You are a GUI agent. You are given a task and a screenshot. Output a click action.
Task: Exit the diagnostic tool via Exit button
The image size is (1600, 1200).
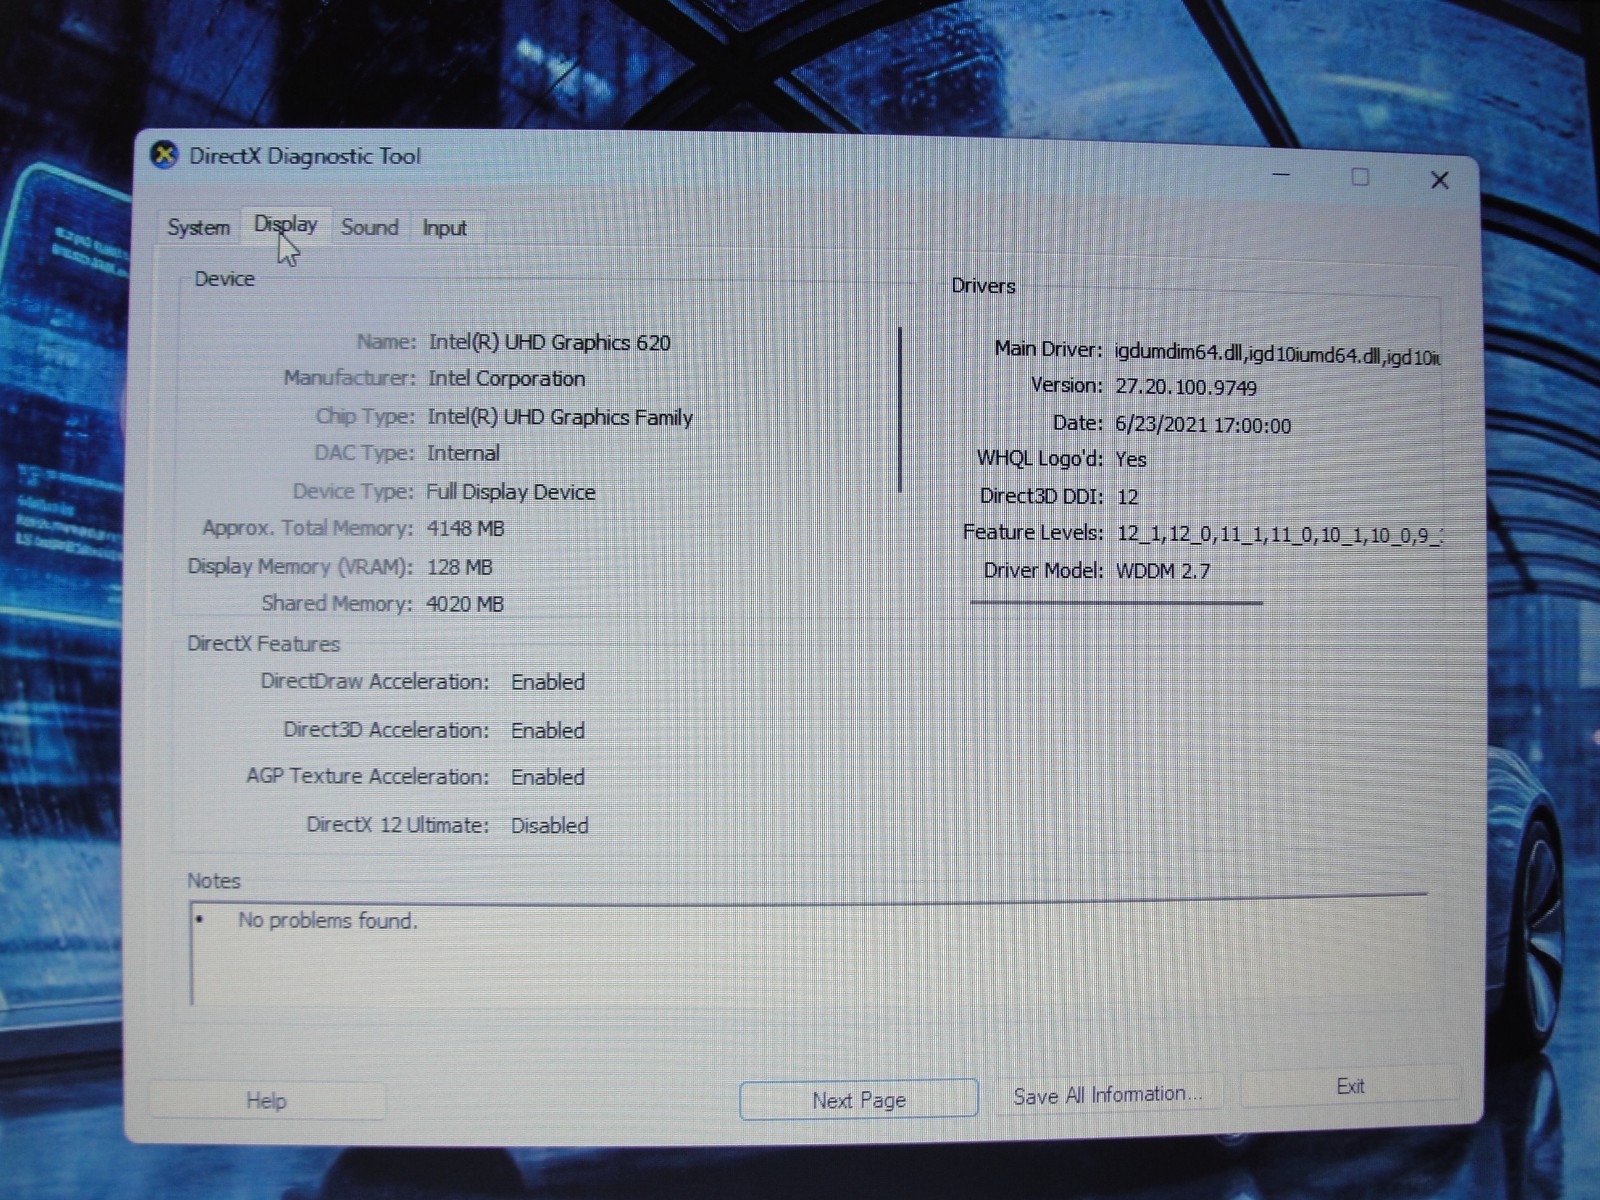[x=1350, y=1086]
